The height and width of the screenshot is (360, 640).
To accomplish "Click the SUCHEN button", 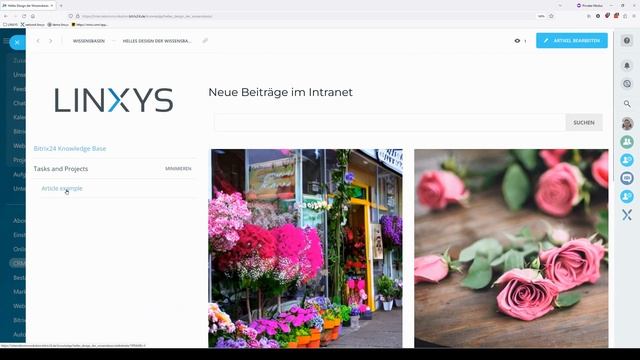I will pos(584,122).
